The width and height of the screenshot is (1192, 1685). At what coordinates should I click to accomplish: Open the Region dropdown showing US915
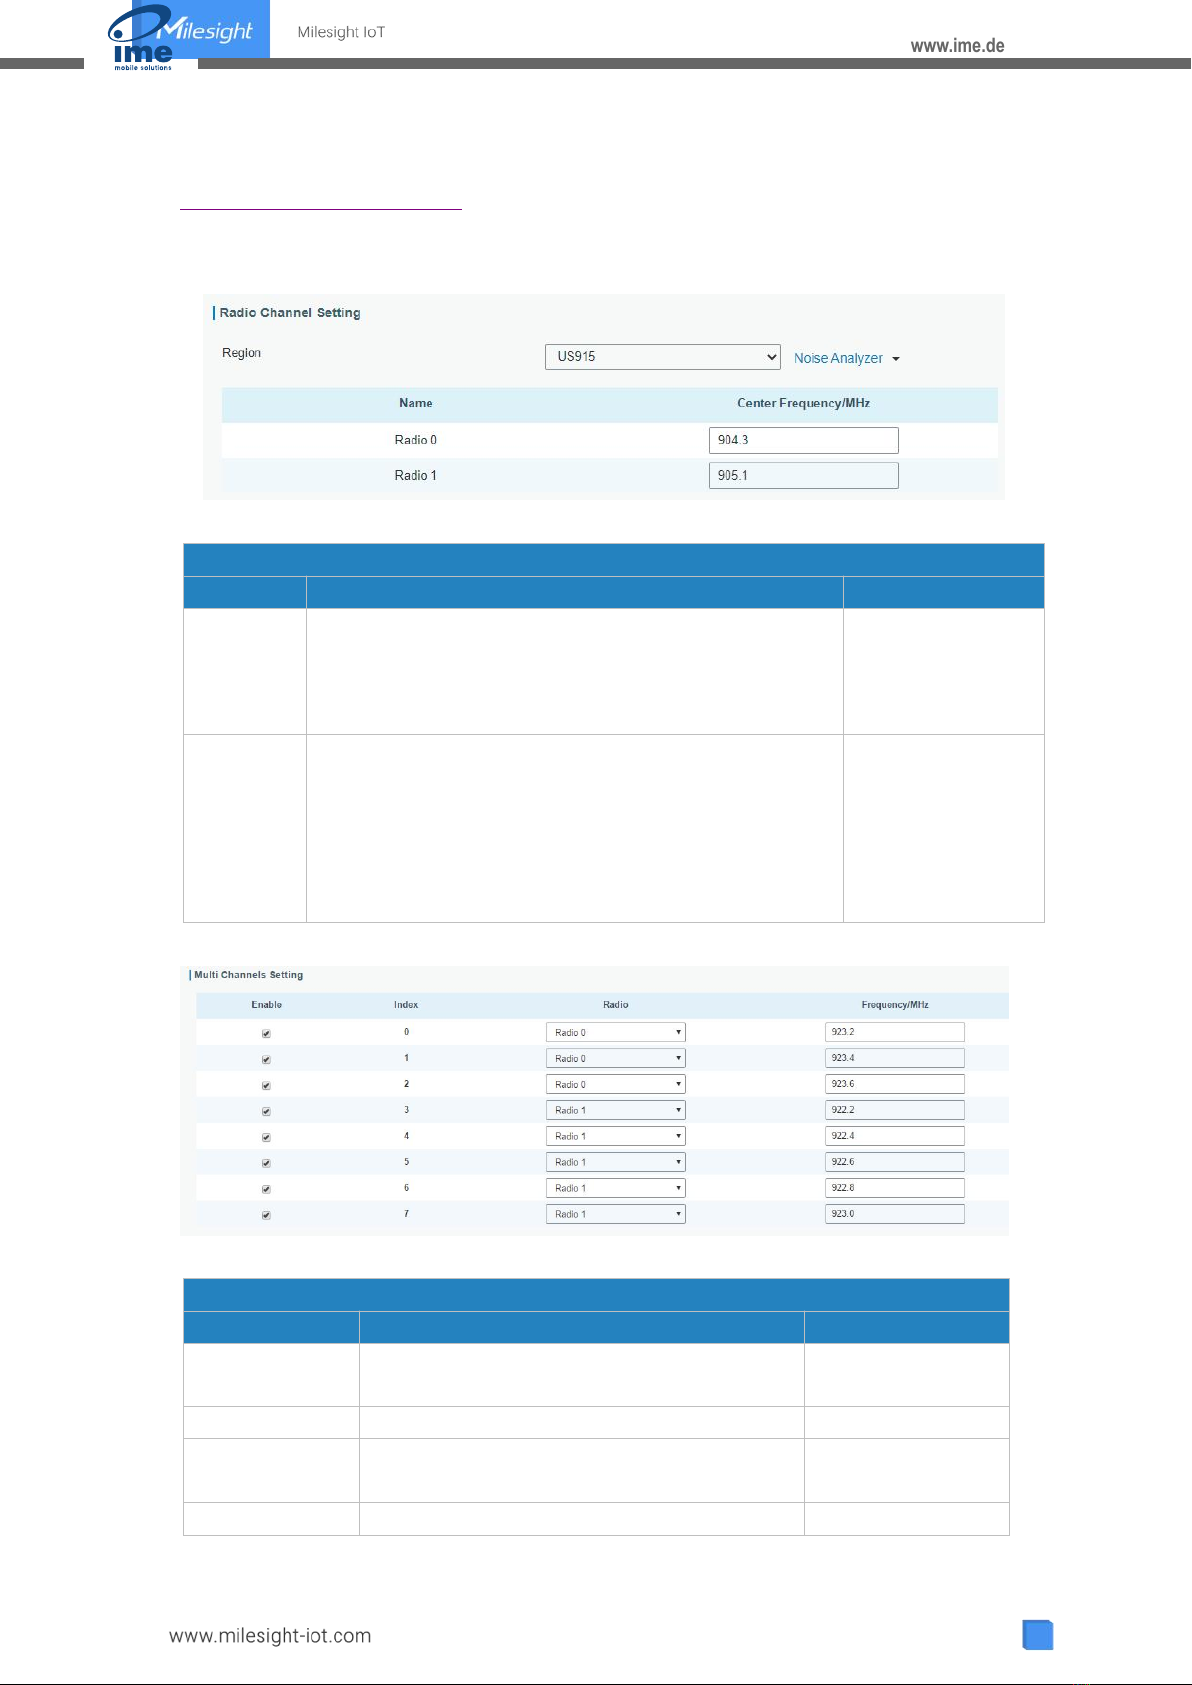pos(662,357)
